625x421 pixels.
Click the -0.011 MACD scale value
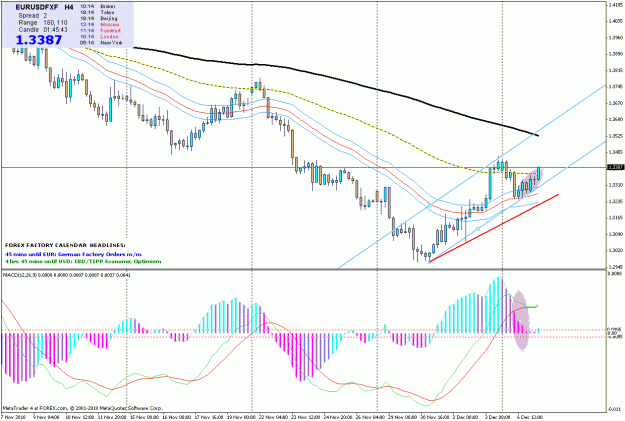click(x=614, y=409)
